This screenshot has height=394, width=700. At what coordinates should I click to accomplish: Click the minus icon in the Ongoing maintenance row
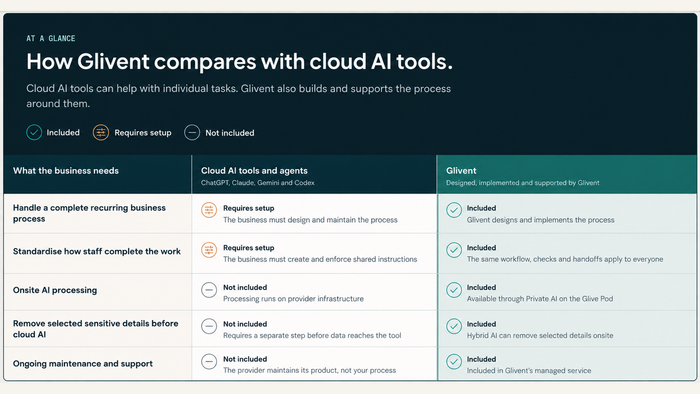pos(209,361)
